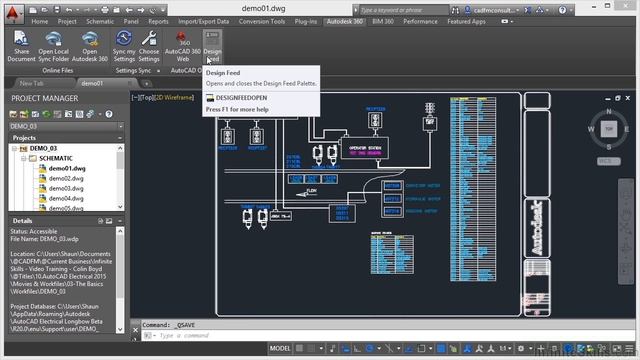Toggle snap mode on status bar
The image size is (640, 360).
(x=311, y=349)
